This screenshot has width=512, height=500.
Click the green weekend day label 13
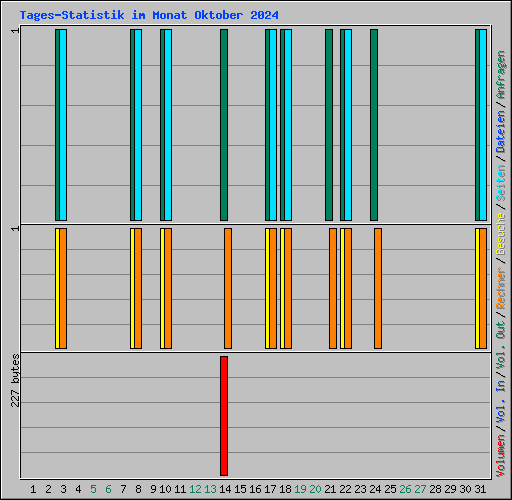(210, 489)
